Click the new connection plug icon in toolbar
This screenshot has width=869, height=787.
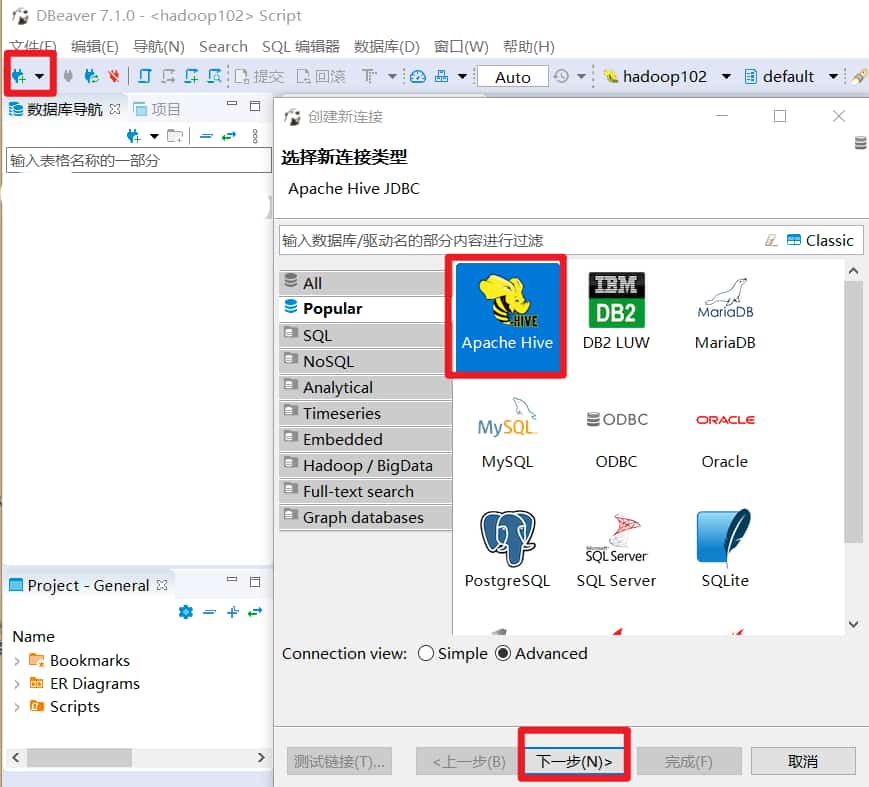(x=19, y=76)
